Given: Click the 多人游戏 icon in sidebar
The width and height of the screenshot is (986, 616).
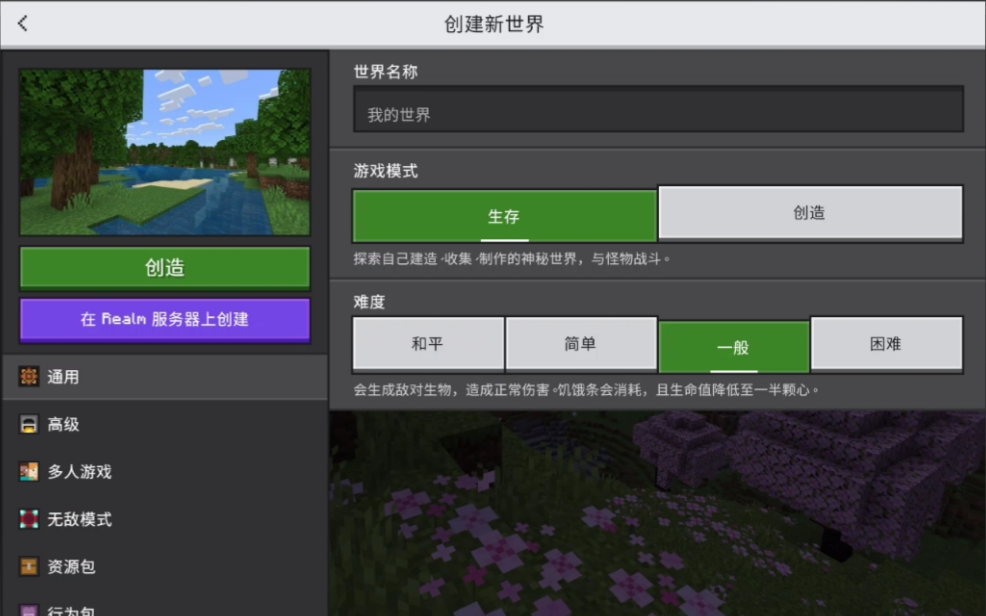Looking at the screenshot, I should pos(29,472).
